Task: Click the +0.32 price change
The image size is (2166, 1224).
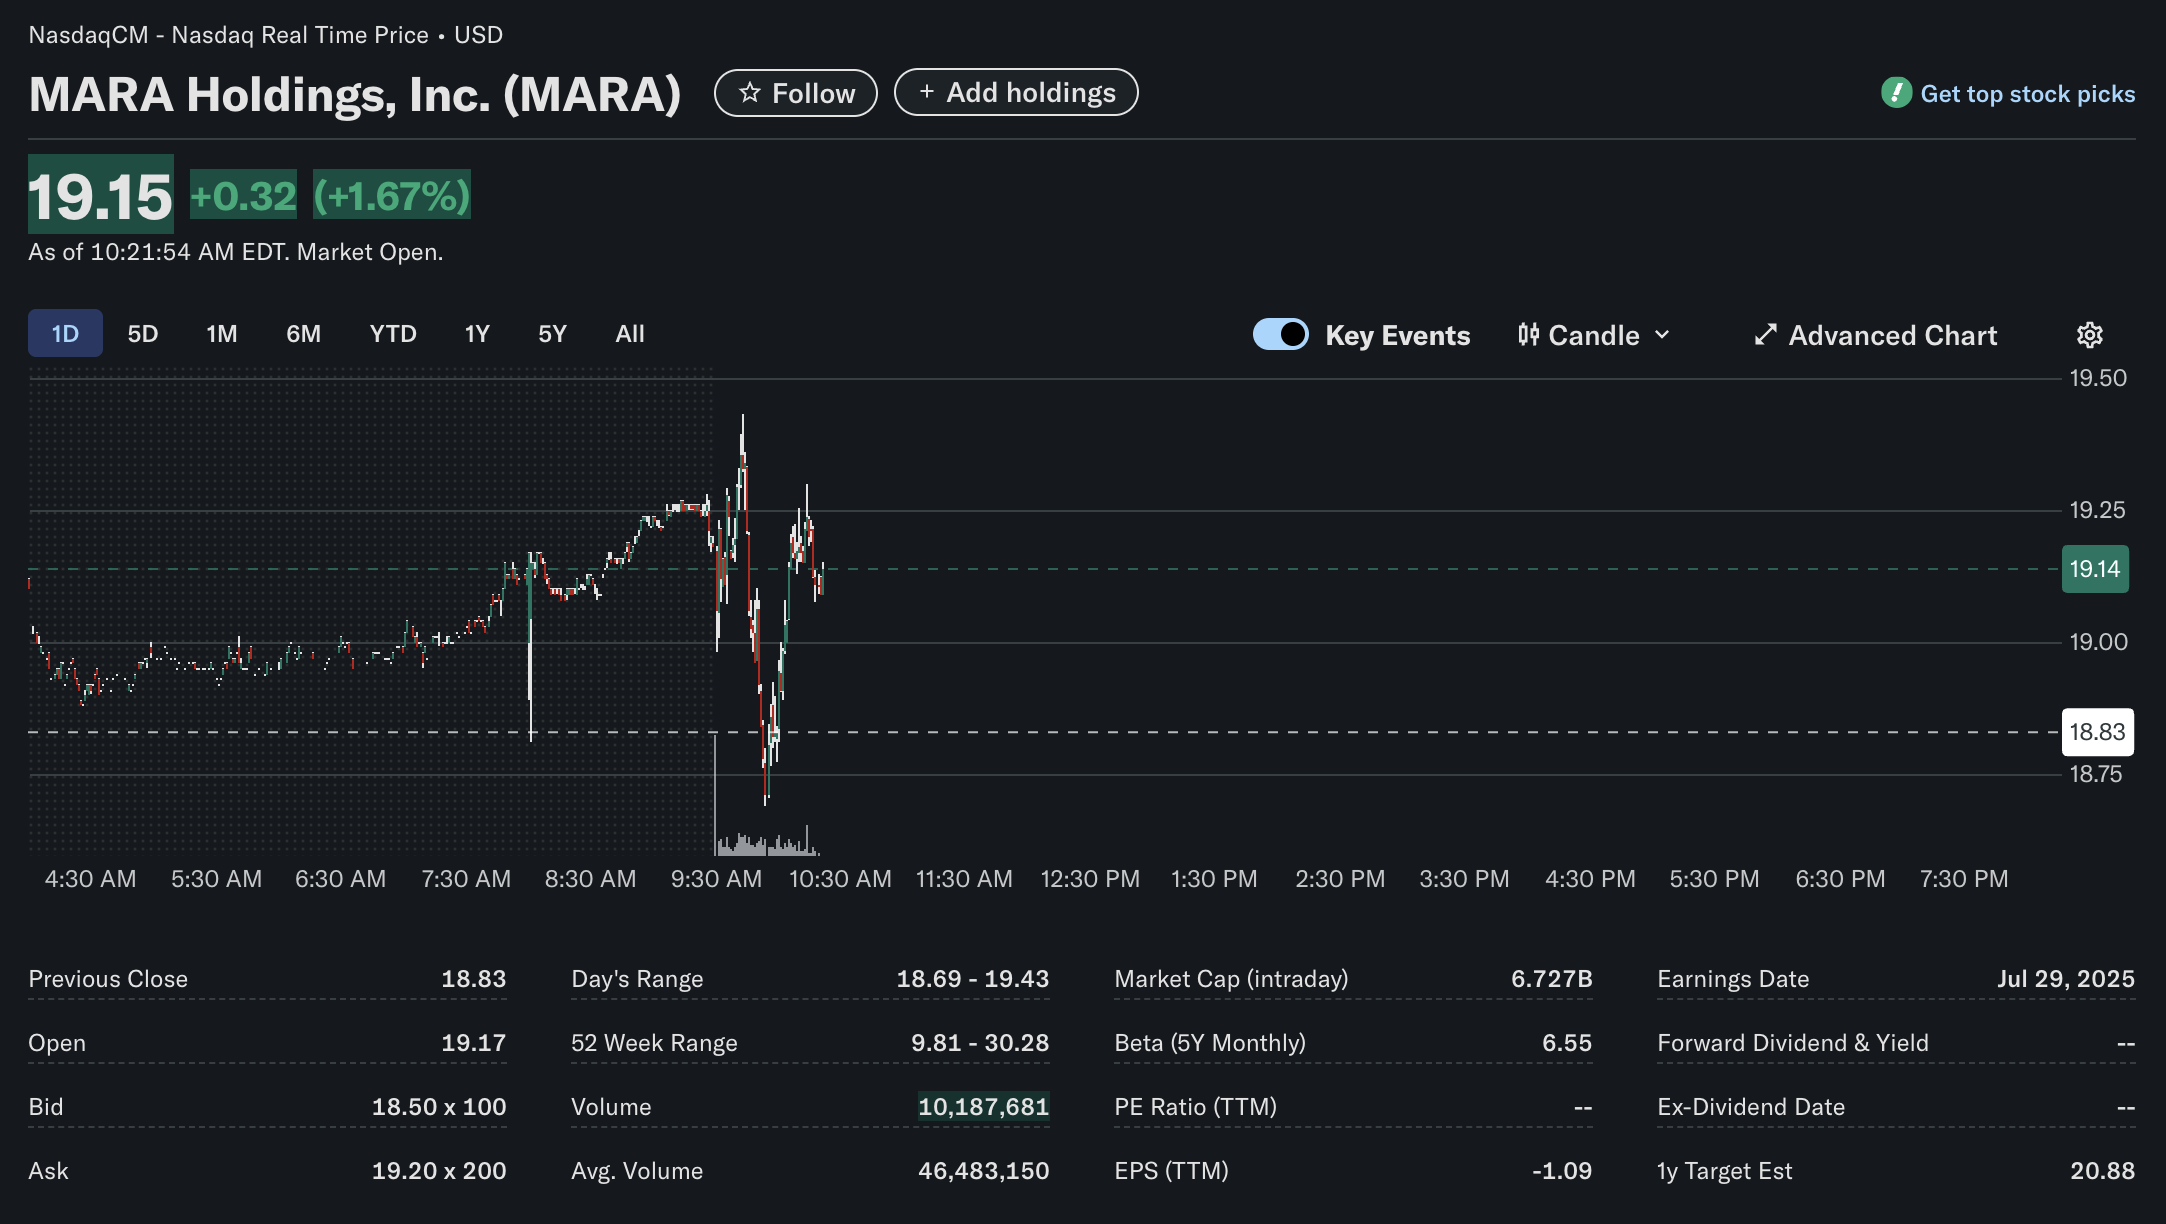Action: coord(243,196)
